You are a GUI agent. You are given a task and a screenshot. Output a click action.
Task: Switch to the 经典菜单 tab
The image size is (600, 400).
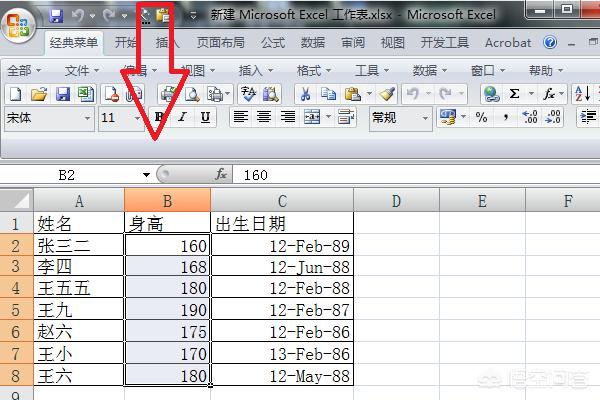pos(73,43)
